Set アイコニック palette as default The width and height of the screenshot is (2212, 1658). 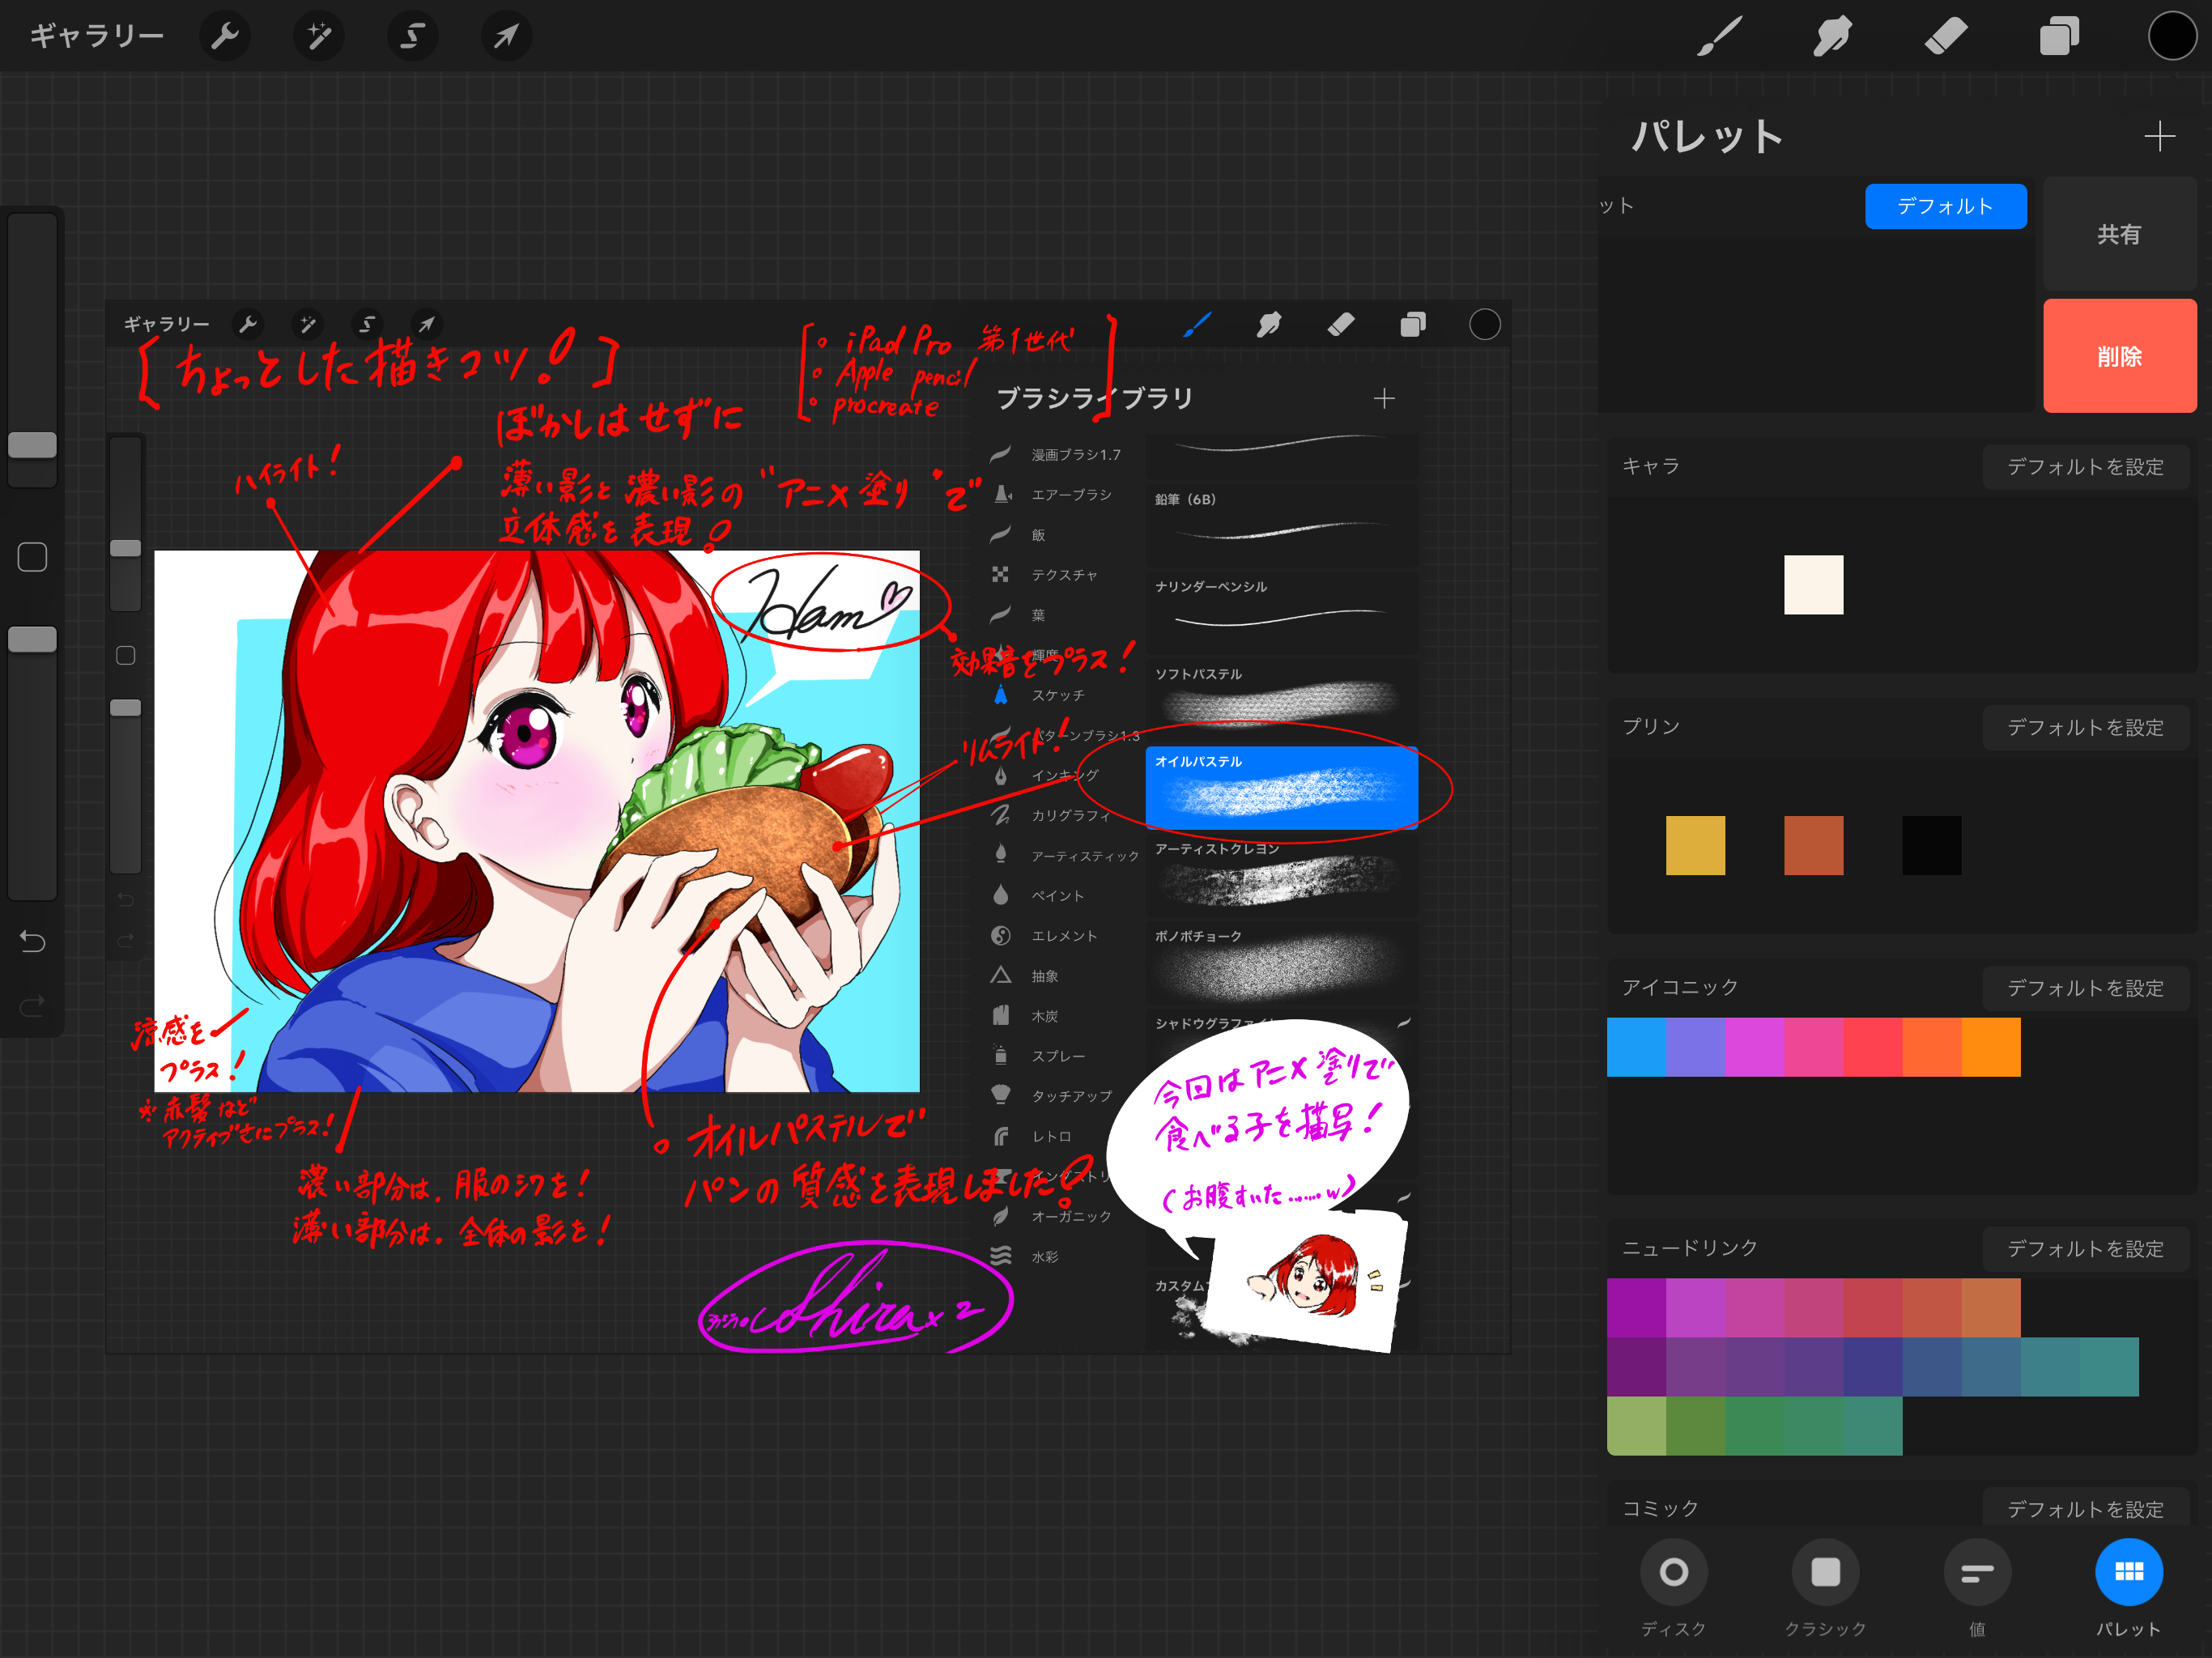click(2085, 988)
